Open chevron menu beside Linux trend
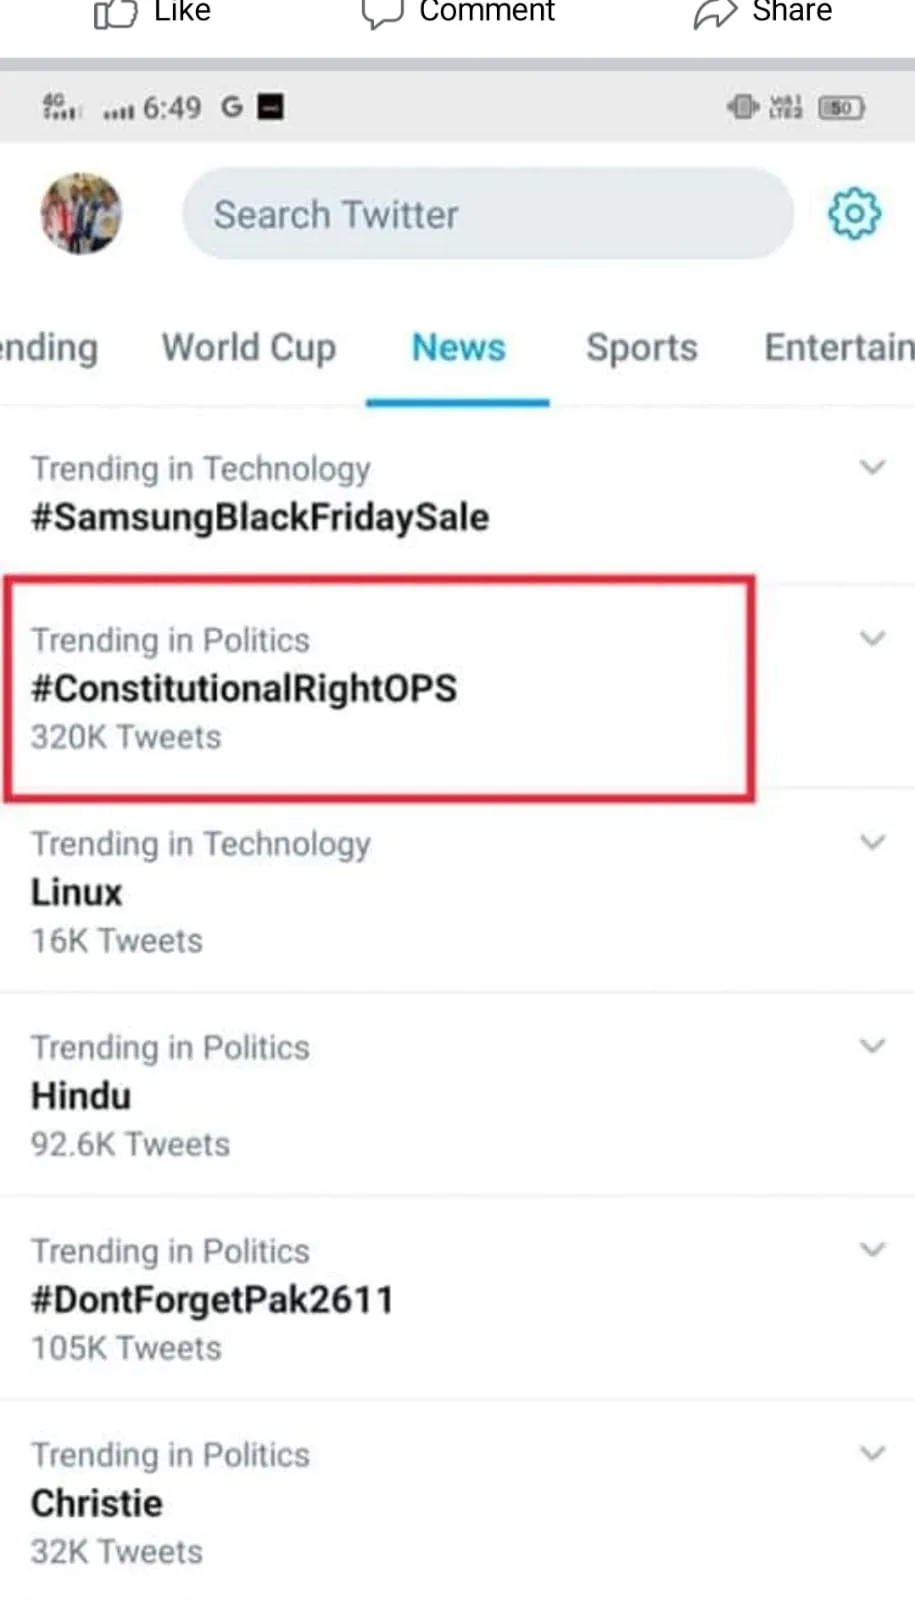 (872, 842)
